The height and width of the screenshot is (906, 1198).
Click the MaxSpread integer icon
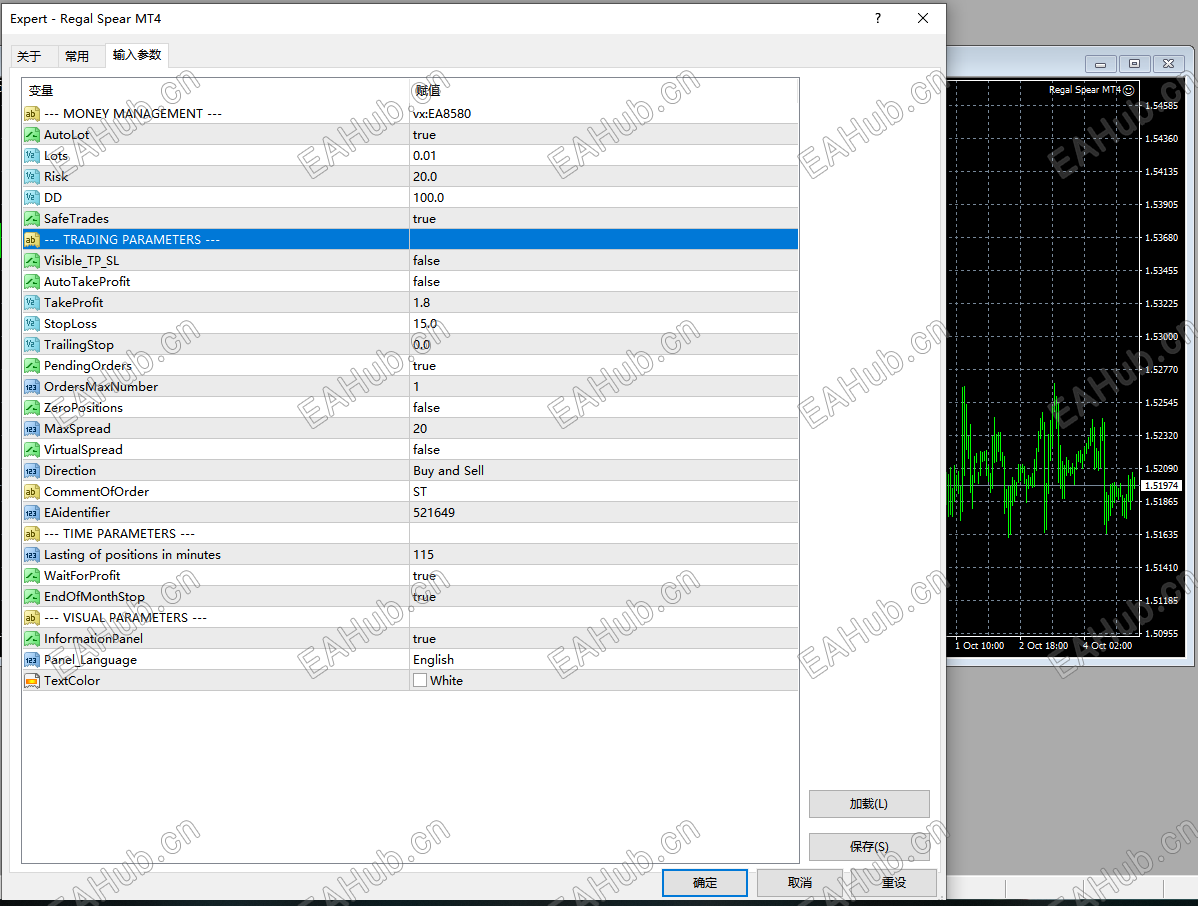coord(31,429)
